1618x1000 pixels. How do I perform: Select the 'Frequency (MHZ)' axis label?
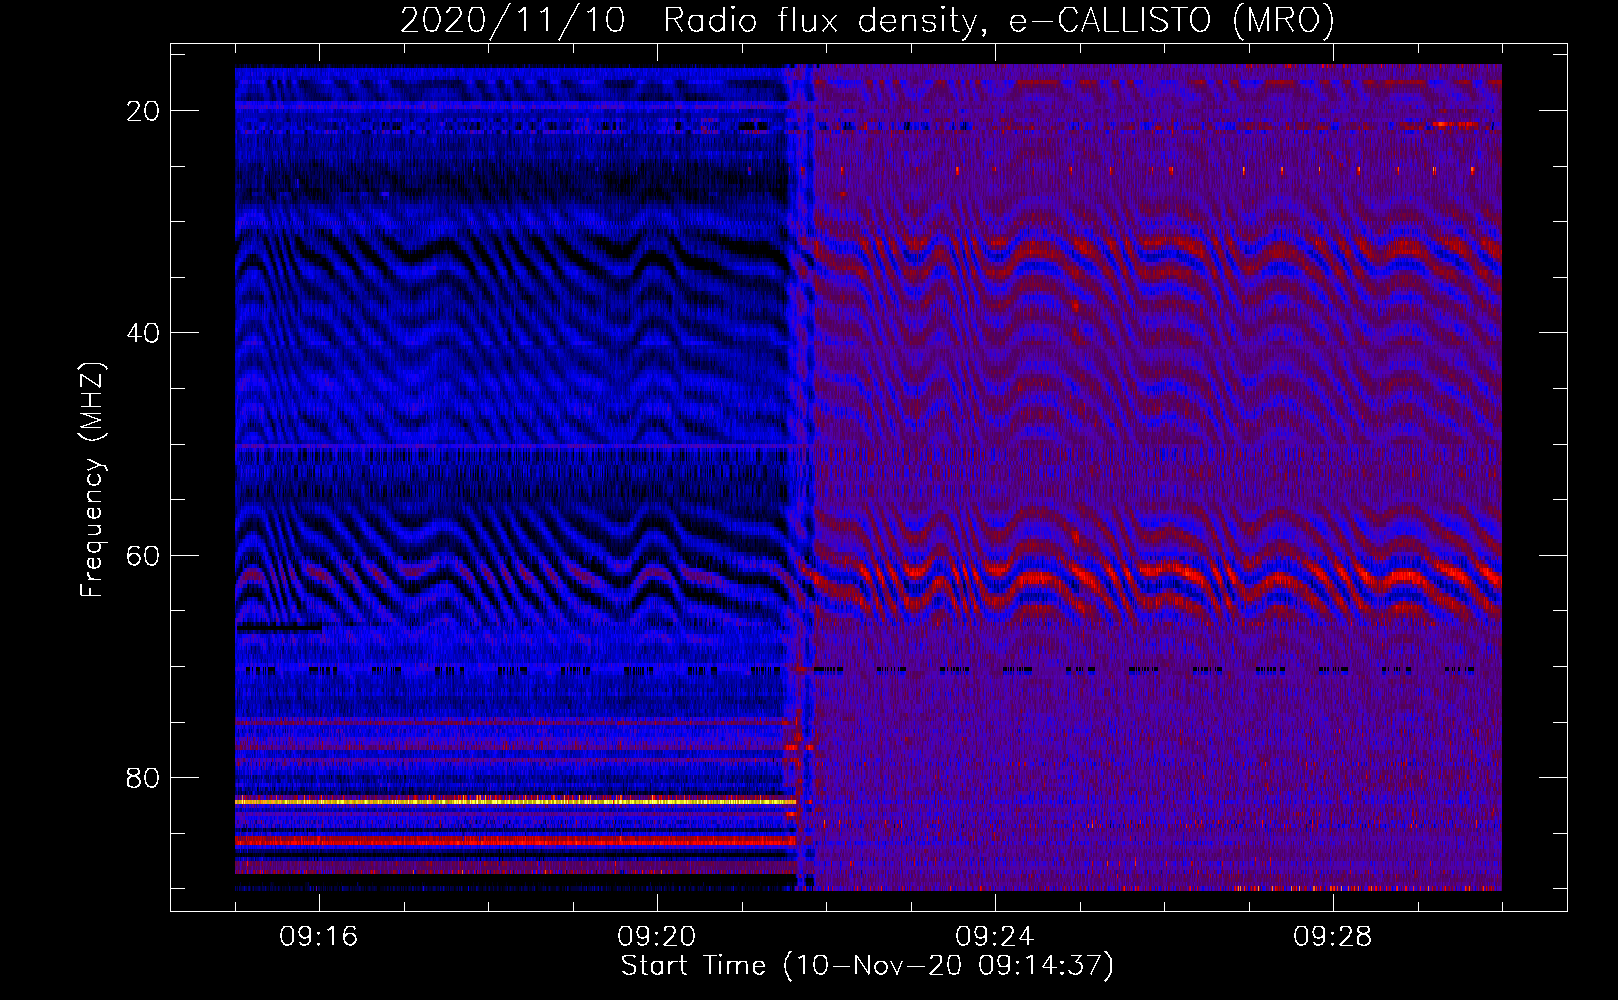click(92, 480)
